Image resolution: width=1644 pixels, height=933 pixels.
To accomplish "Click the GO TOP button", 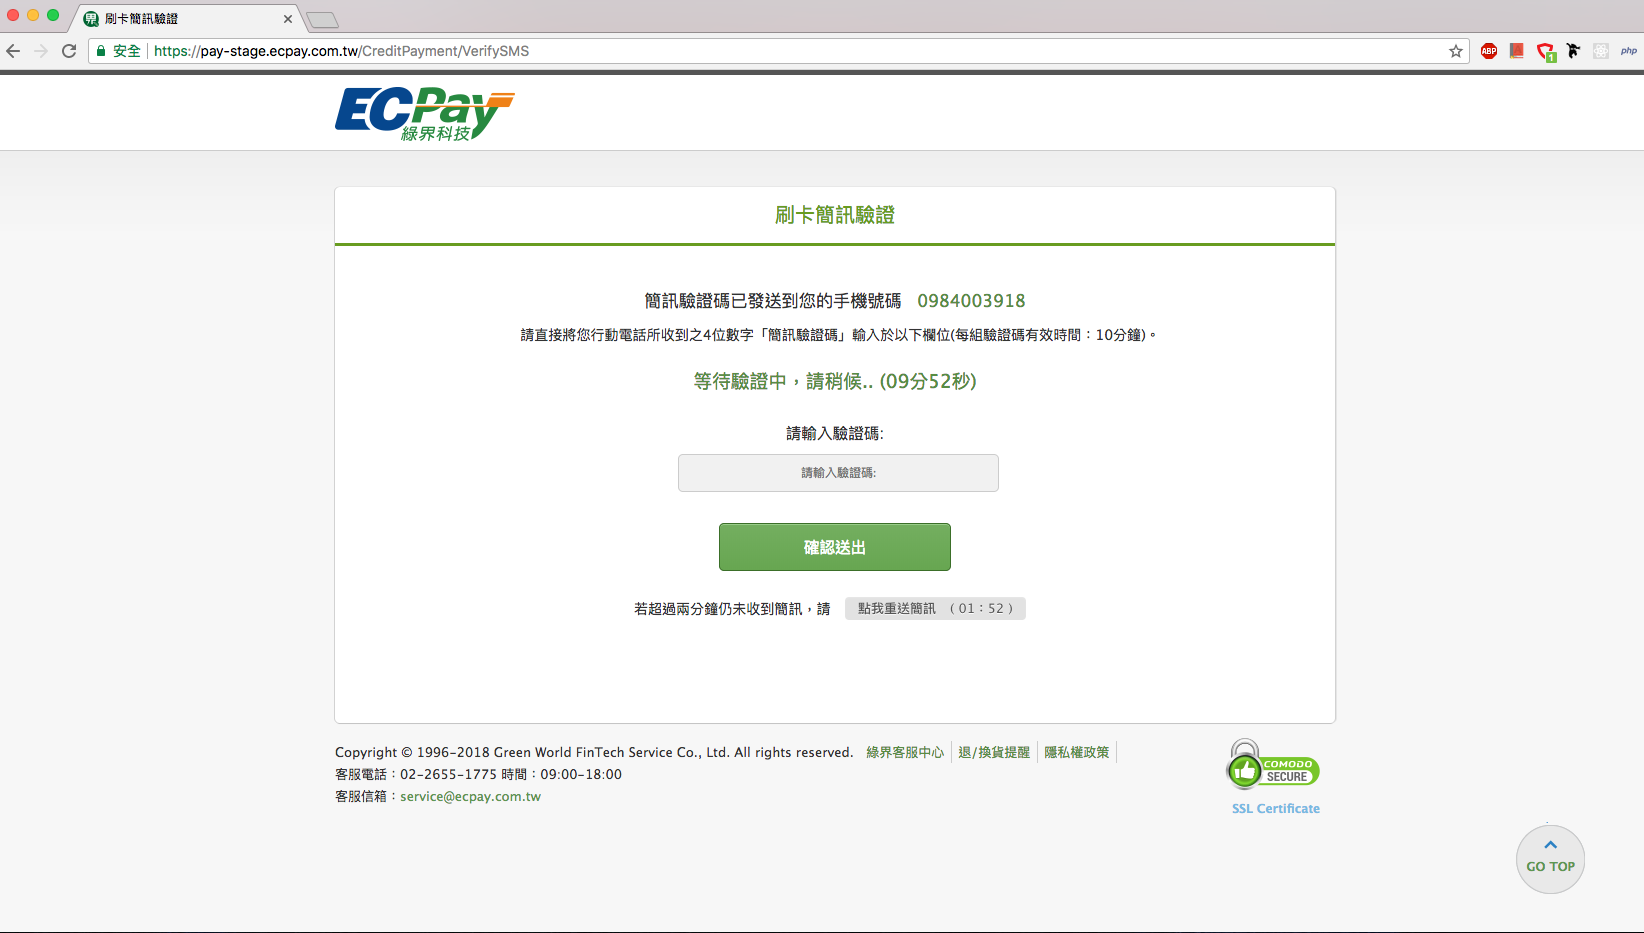I will [x=1550, y=859].
